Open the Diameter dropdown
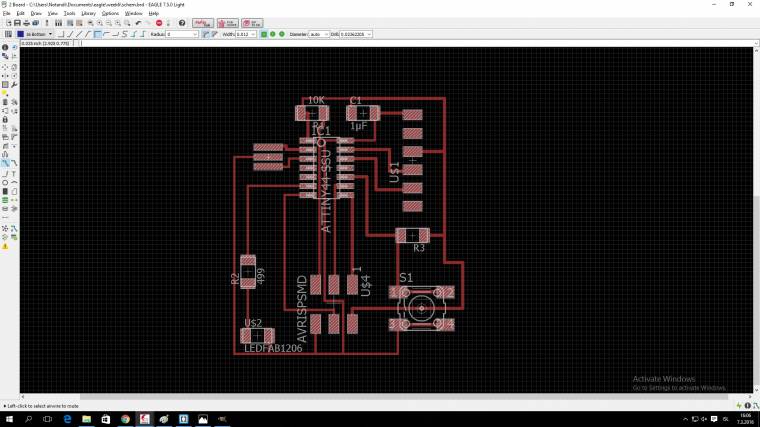Screen dimensions: 760x427 click(x=326, y=34)
